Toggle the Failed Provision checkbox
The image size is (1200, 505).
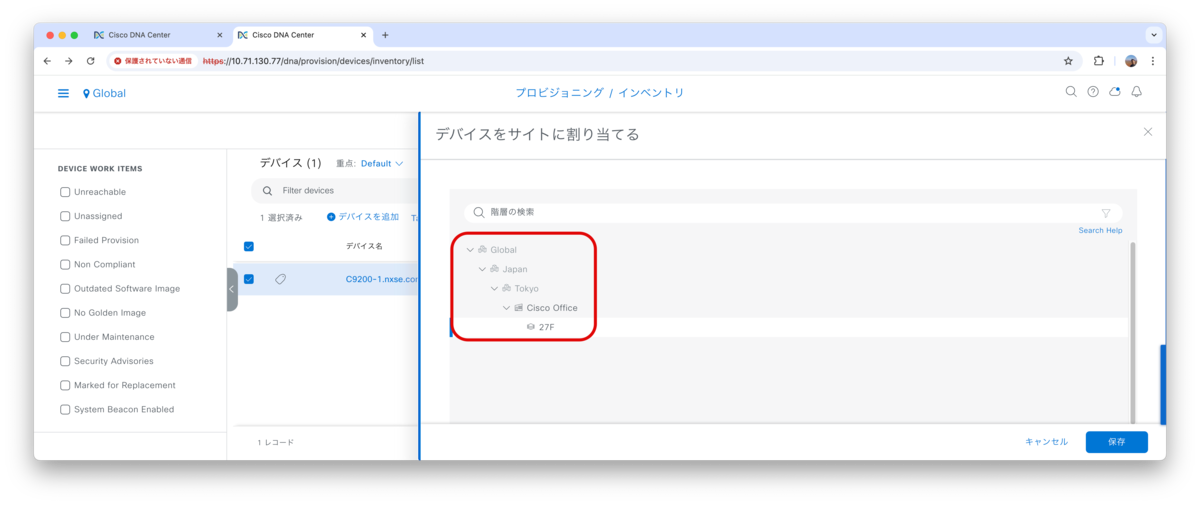pos(65,240)
